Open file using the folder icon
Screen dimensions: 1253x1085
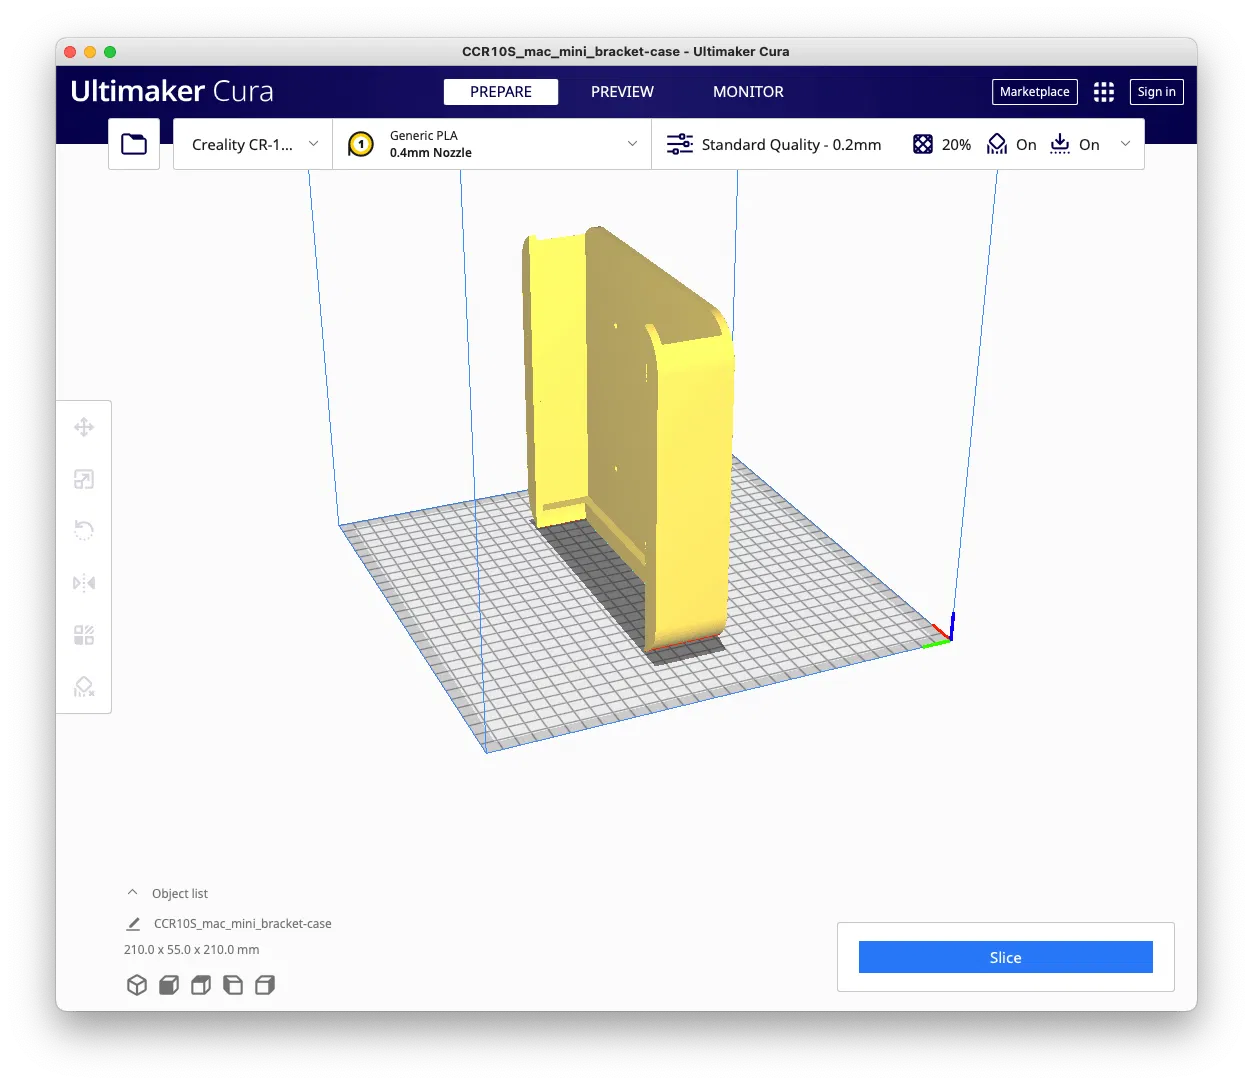(x=134, y=144)
